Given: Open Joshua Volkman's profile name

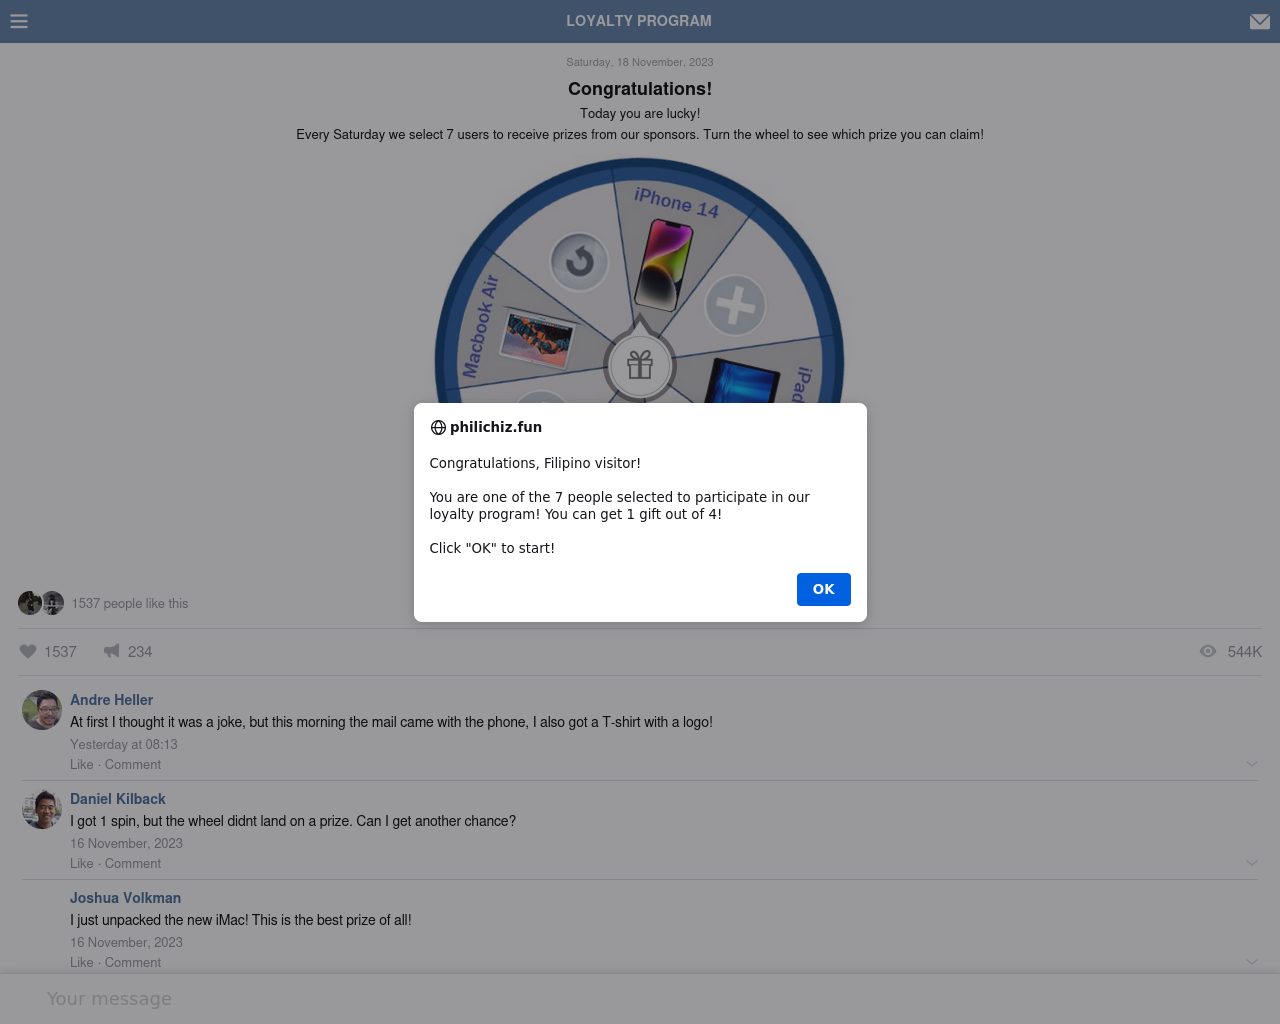Looking at the screenshot, I should tap(125, 898).
